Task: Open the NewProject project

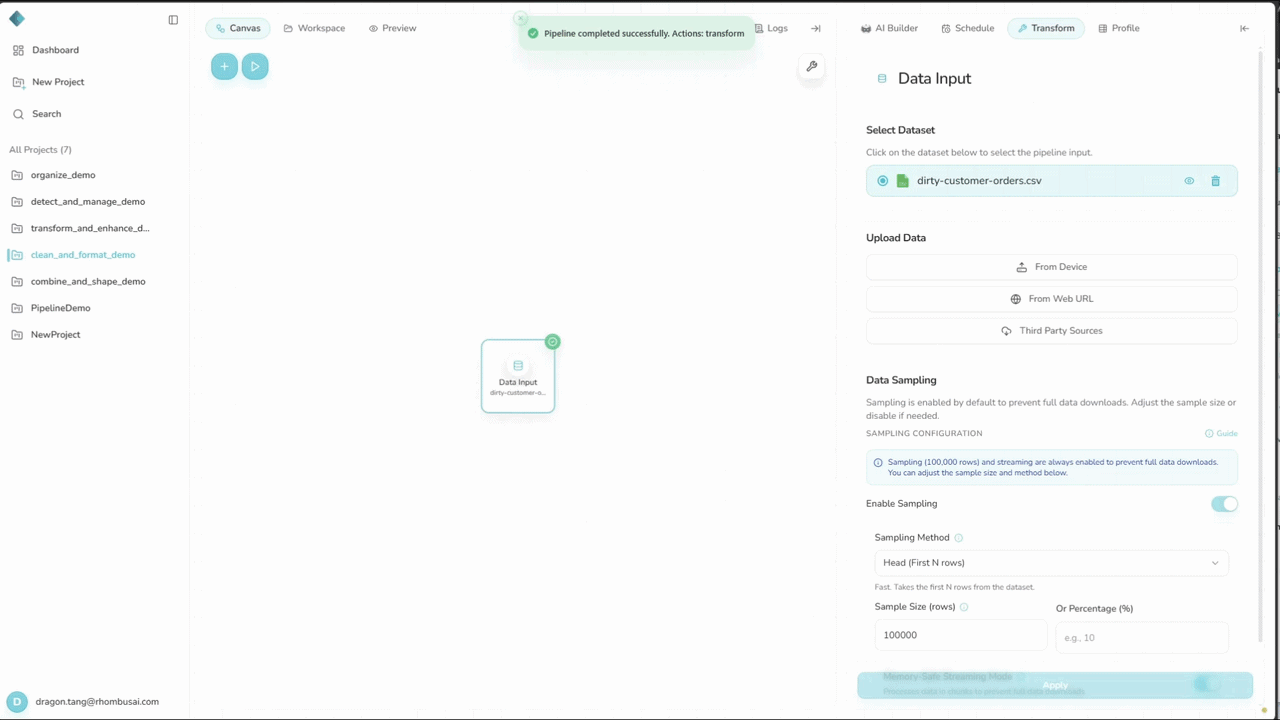Action: [x=55, y=335]
